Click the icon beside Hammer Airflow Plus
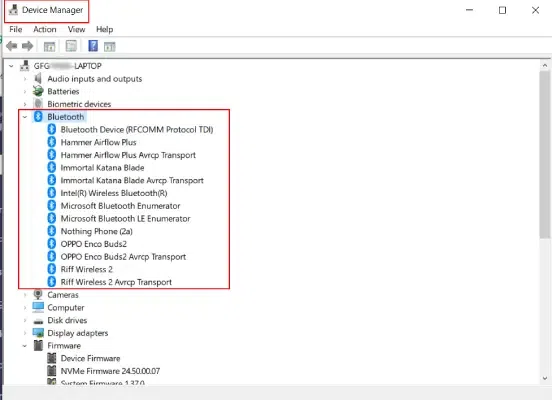 point(52,142)
